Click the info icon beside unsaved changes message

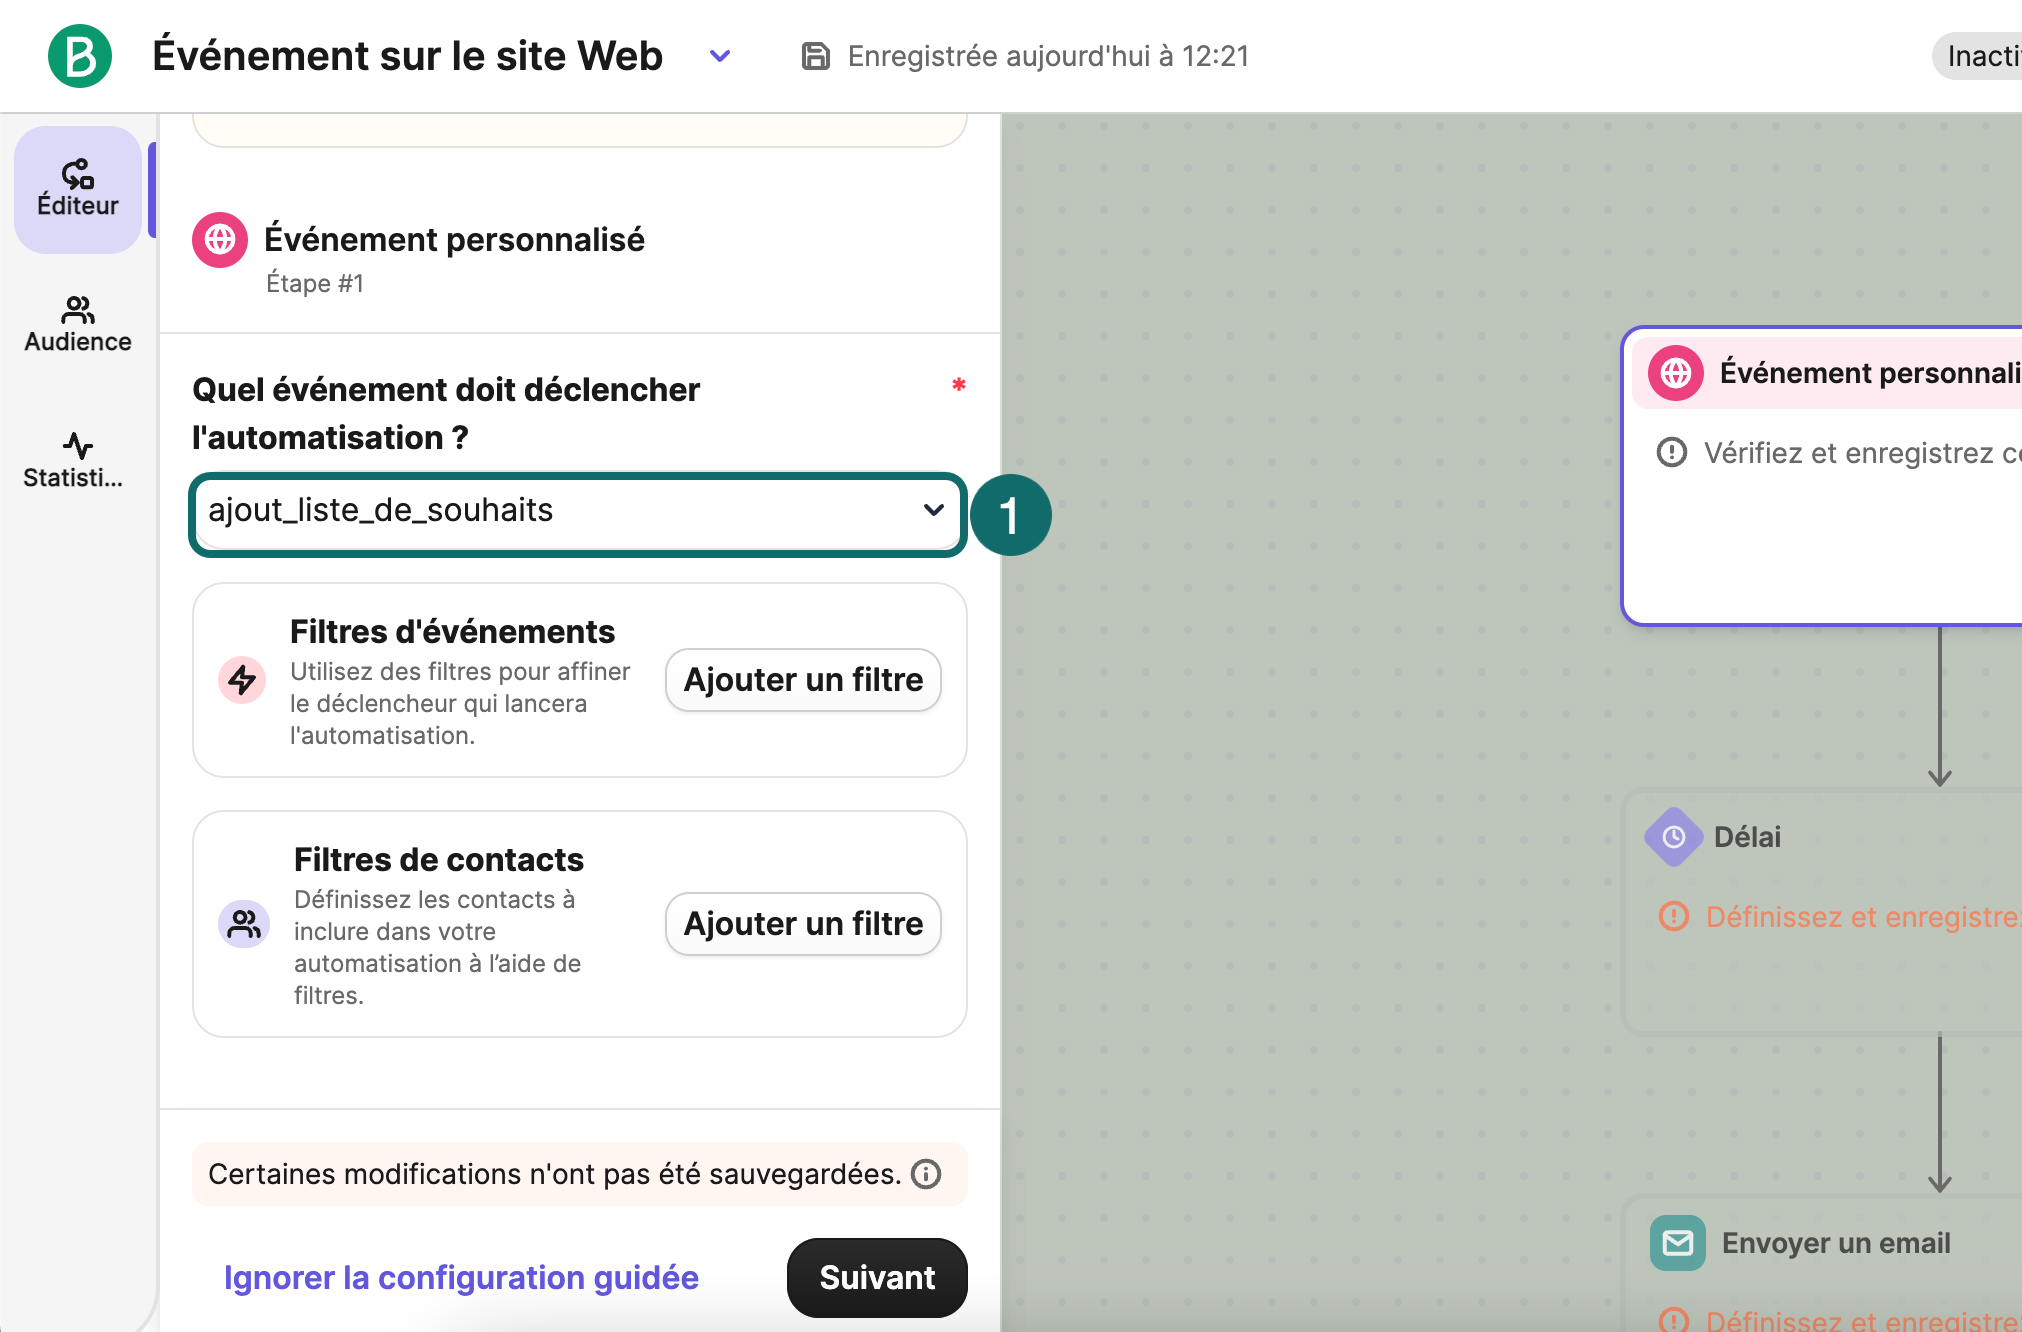[926, 1174]
